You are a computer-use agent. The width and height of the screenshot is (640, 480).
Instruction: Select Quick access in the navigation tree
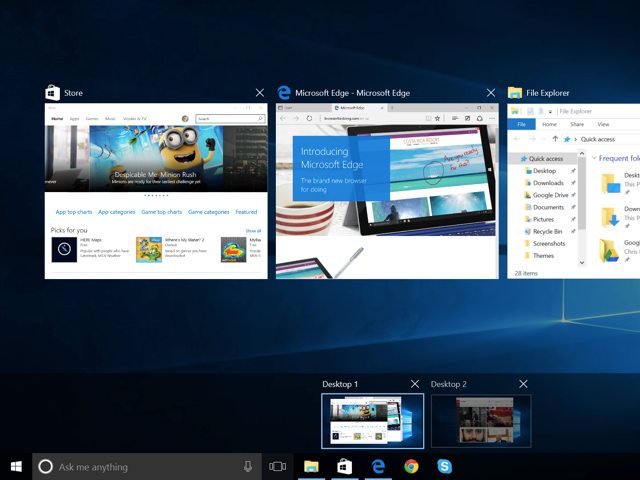tap(543, 158)
